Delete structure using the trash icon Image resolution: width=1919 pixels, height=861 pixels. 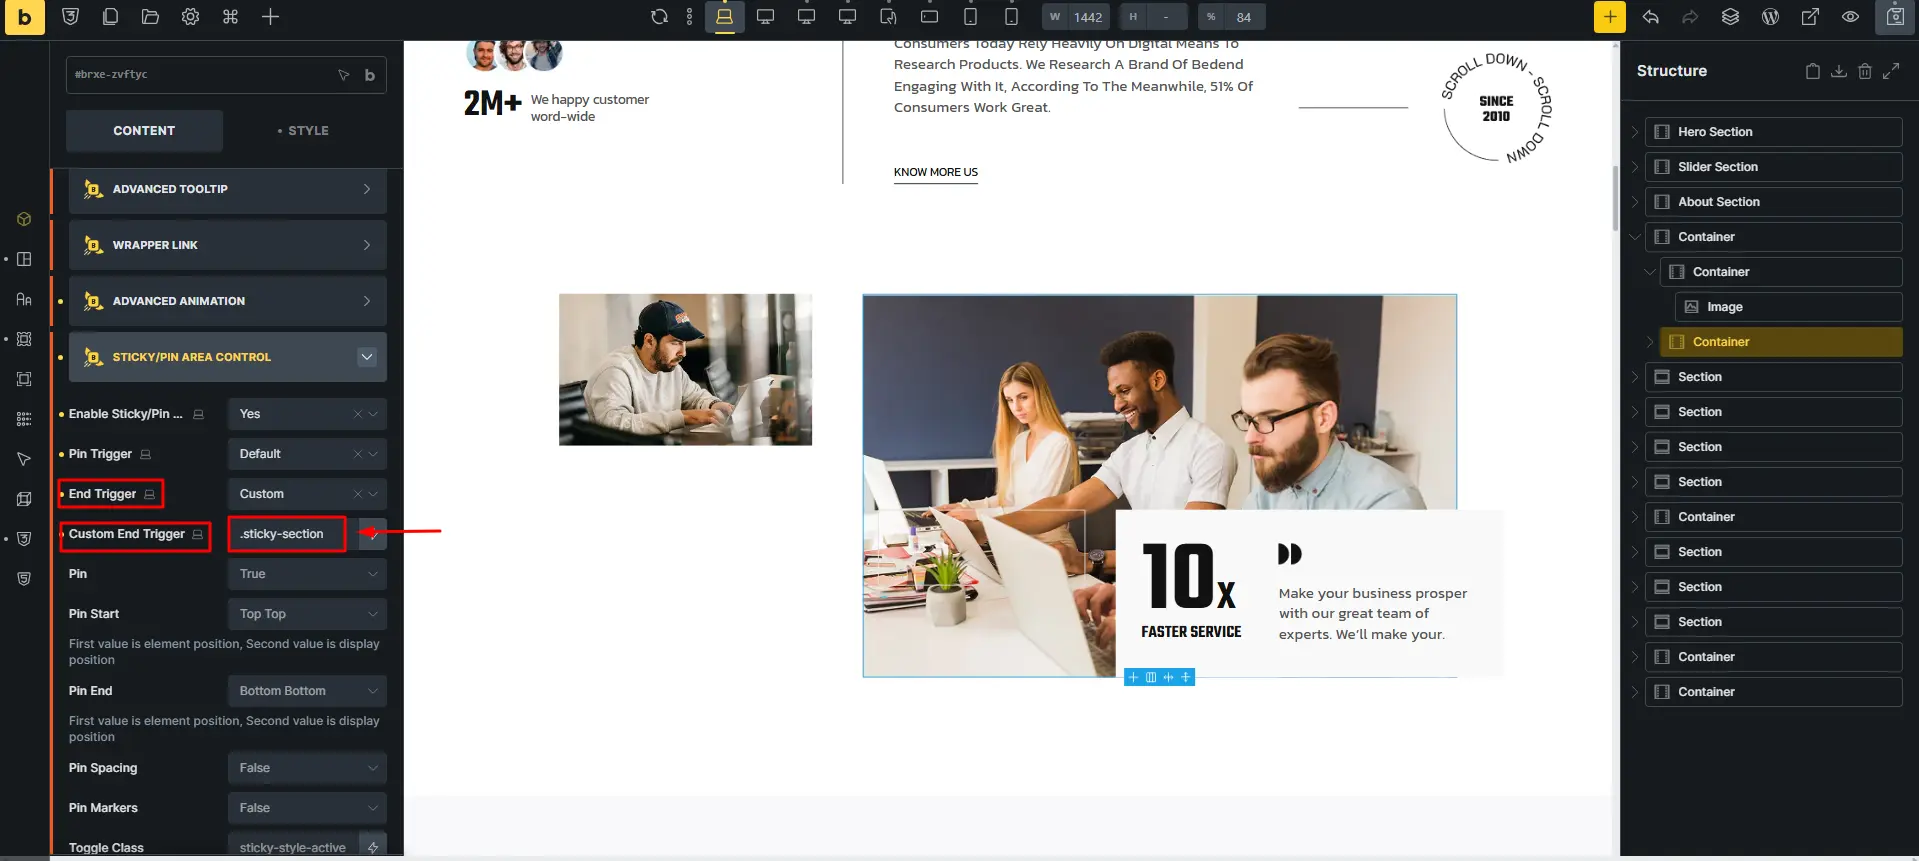(x=1865, y=71)
